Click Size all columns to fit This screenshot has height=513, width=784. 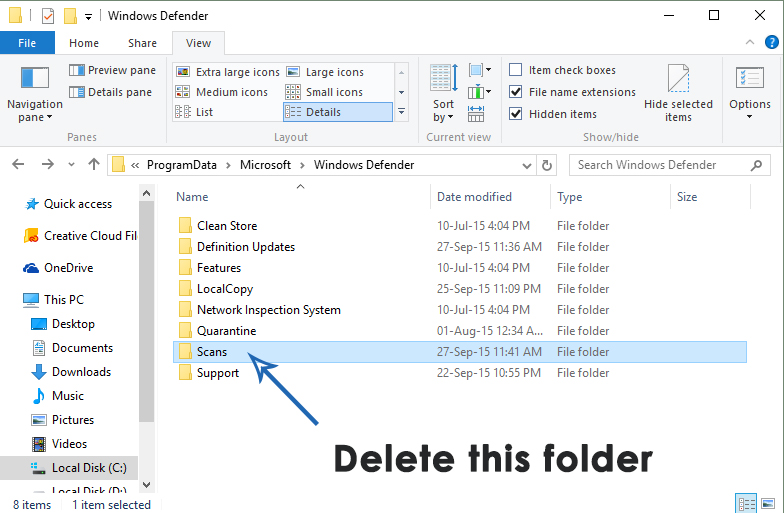(x=476, y=114)
